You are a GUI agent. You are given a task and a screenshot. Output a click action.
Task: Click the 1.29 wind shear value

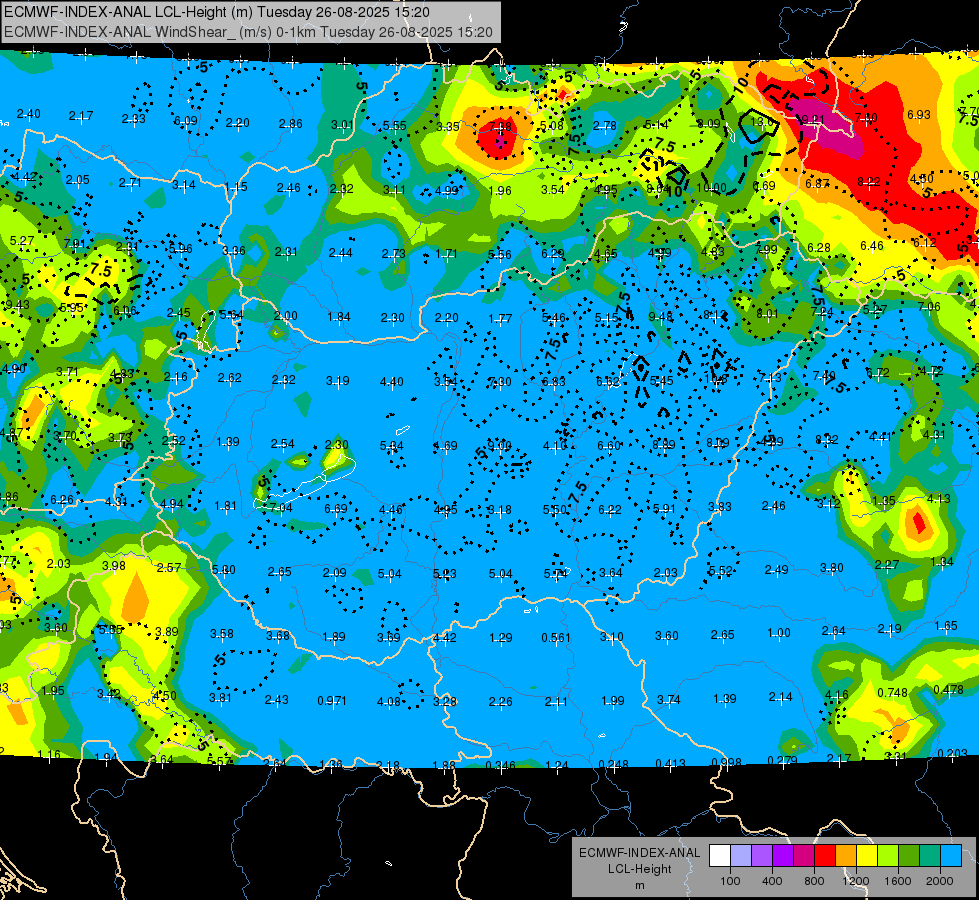pos(501,637)
